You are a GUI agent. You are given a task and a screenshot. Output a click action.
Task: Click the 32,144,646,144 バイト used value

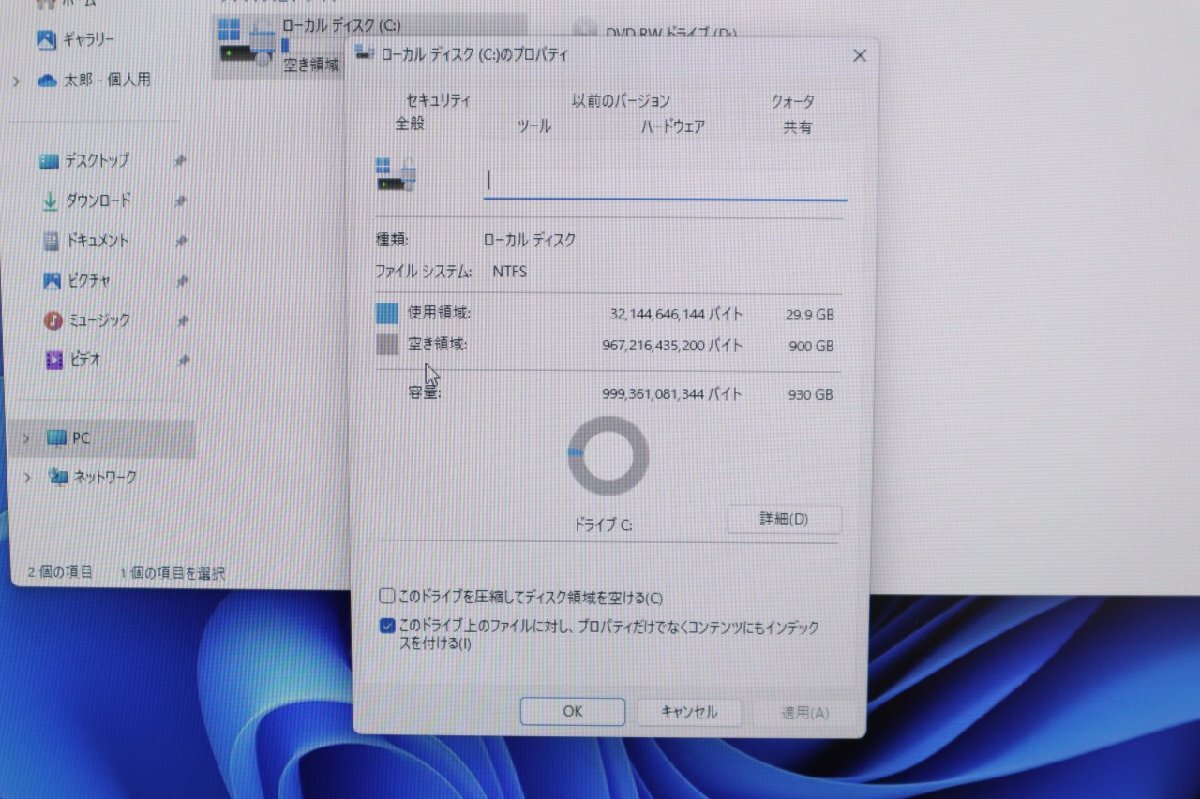tap(676, 314)
